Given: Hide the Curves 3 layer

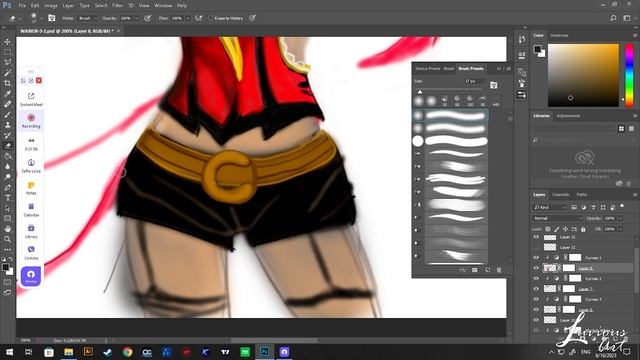Looking at the screenshot, I should point(536,299).
